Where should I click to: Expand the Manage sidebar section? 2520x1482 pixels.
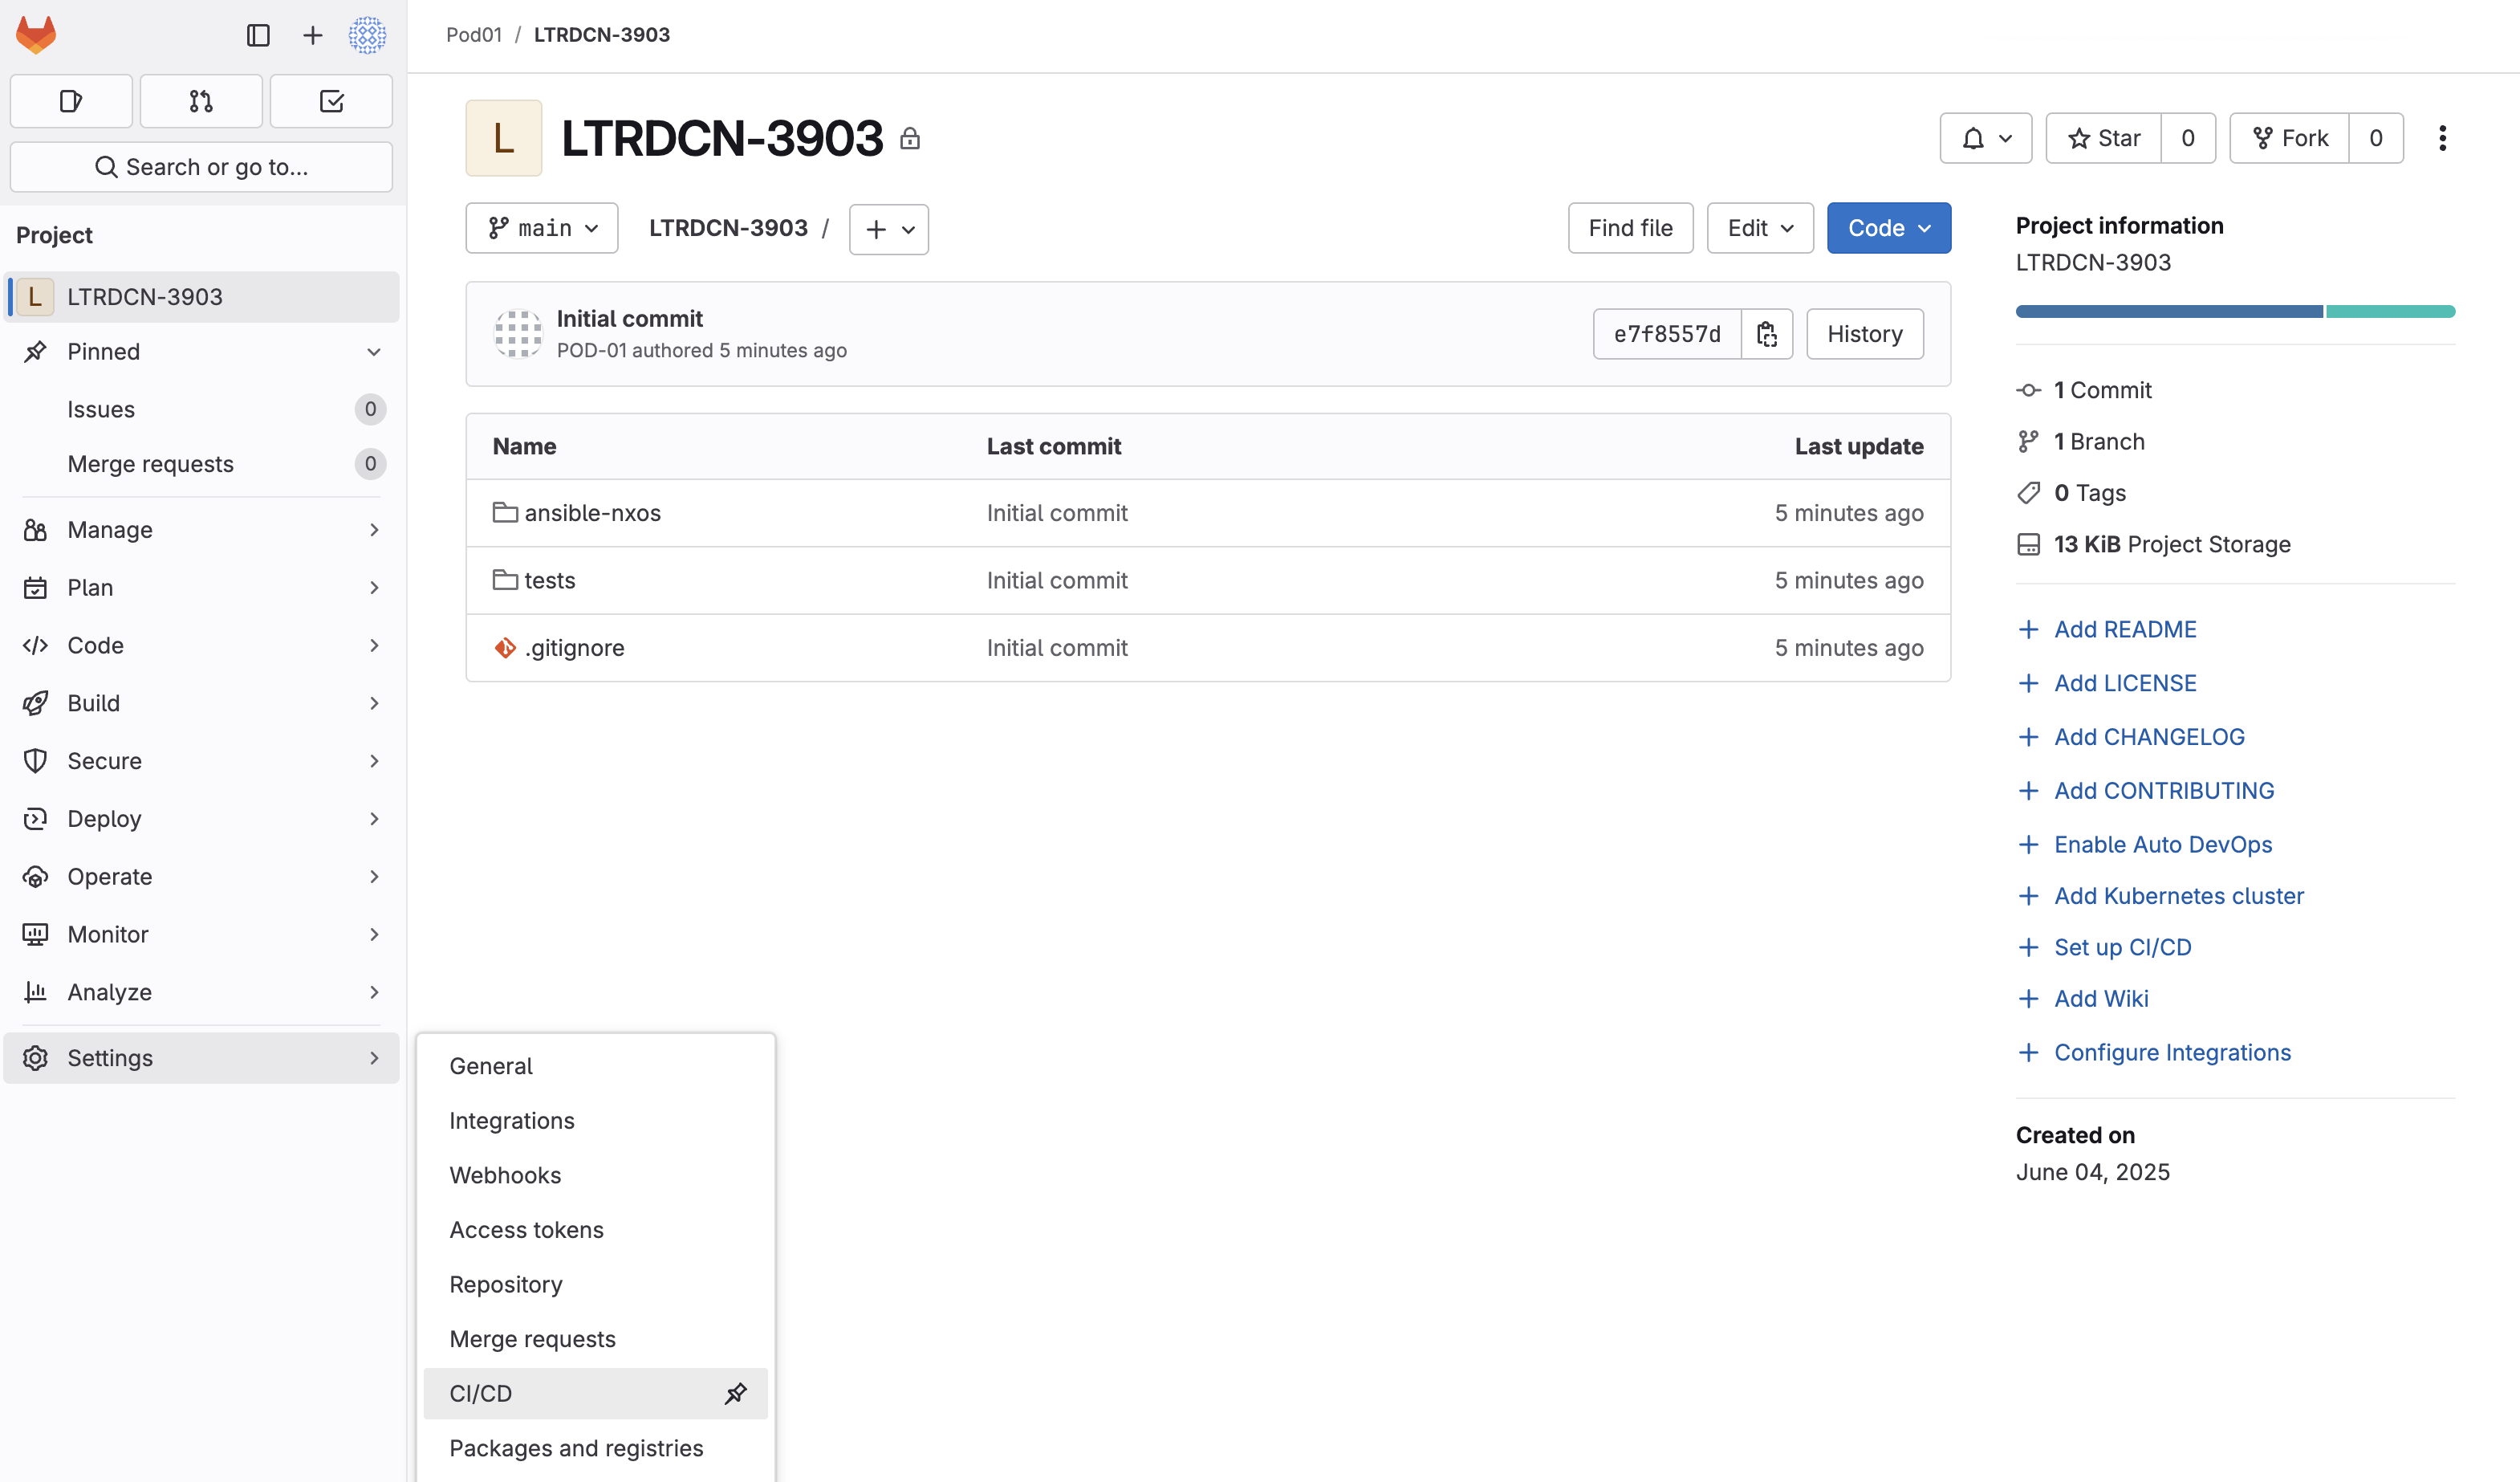point(201,530)
